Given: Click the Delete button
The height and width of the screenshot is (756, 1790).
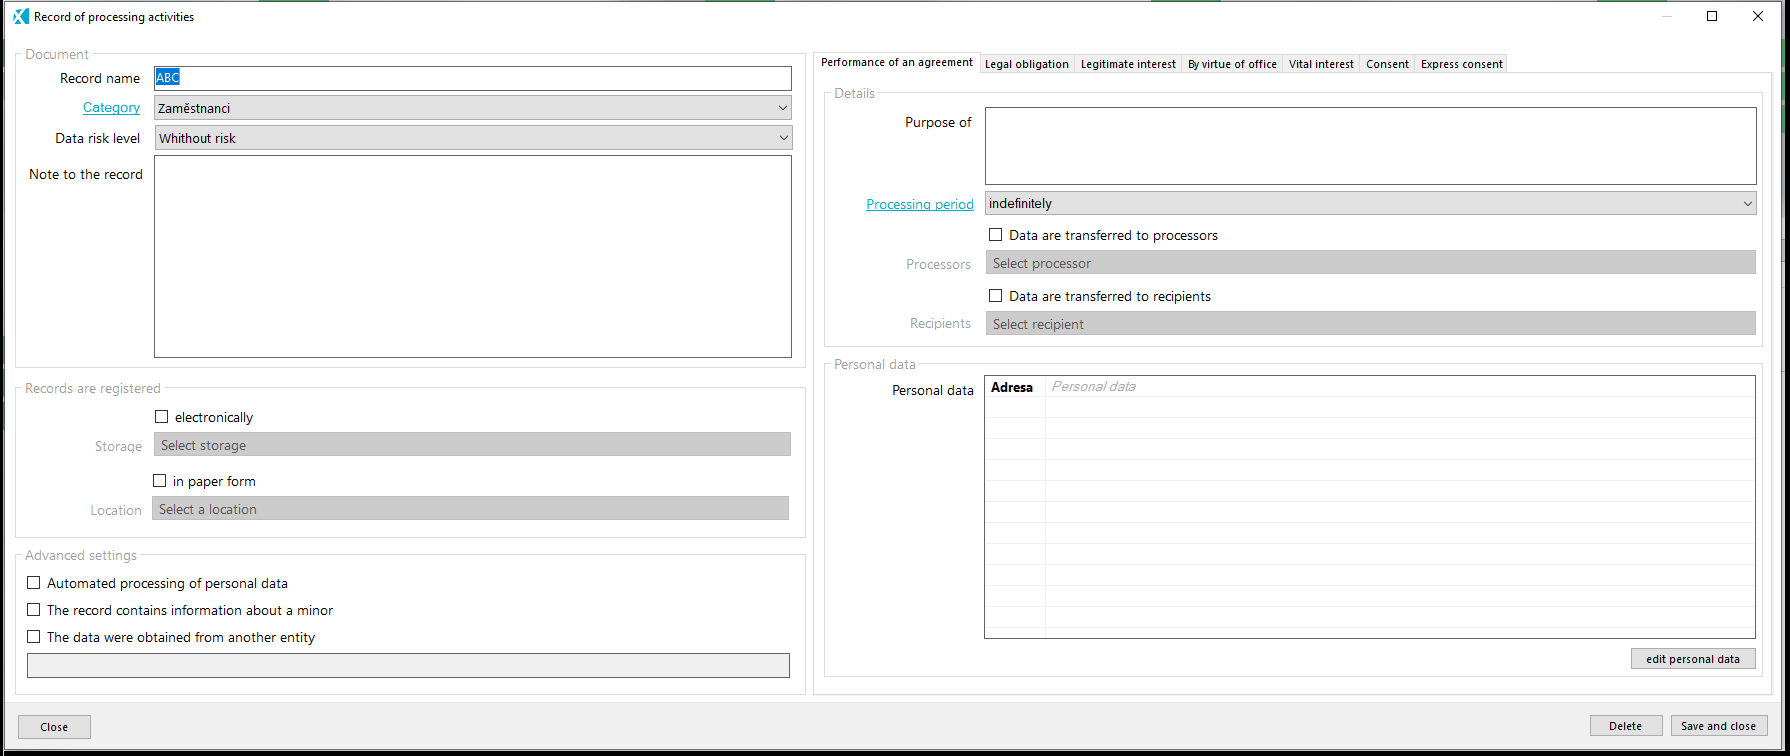Looking at the screenshot, I should [1625, 726].
